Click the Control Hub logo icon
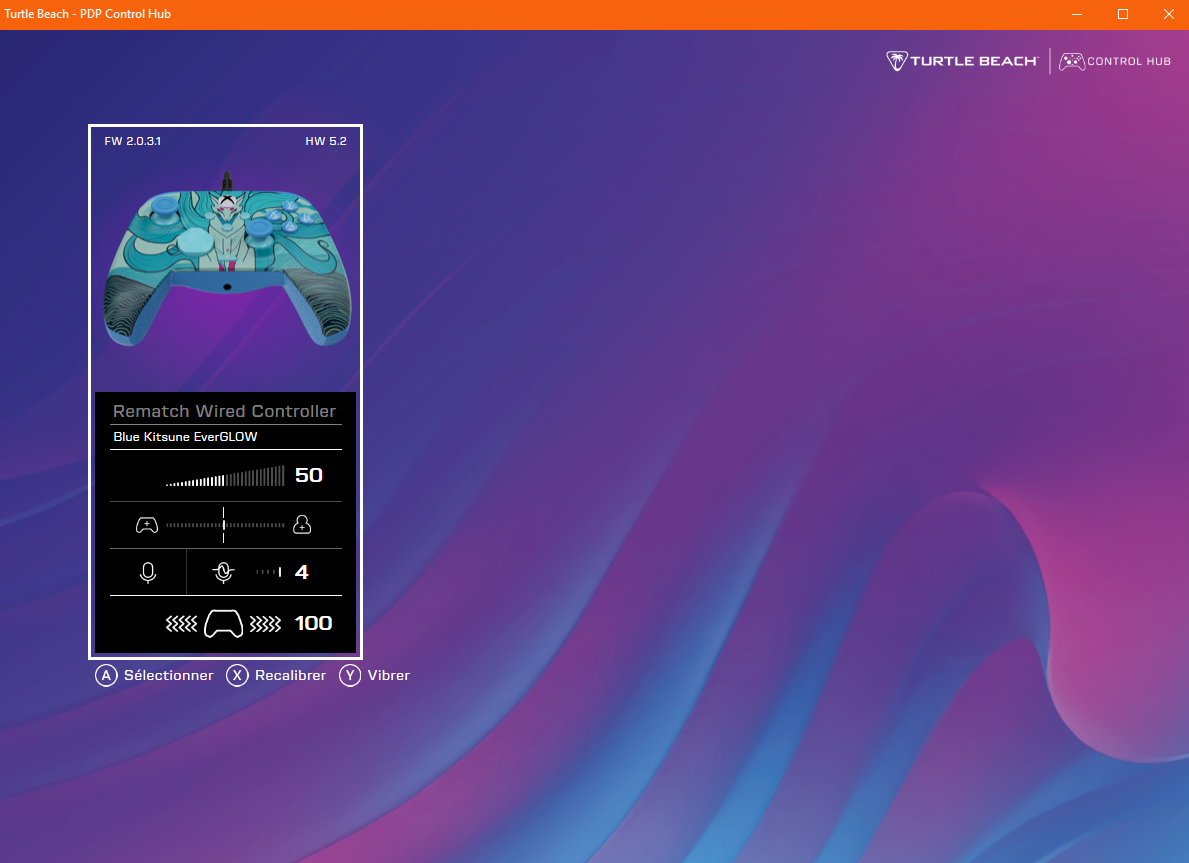Viewport: 1189px width, 863px height. coord(1072,61)
